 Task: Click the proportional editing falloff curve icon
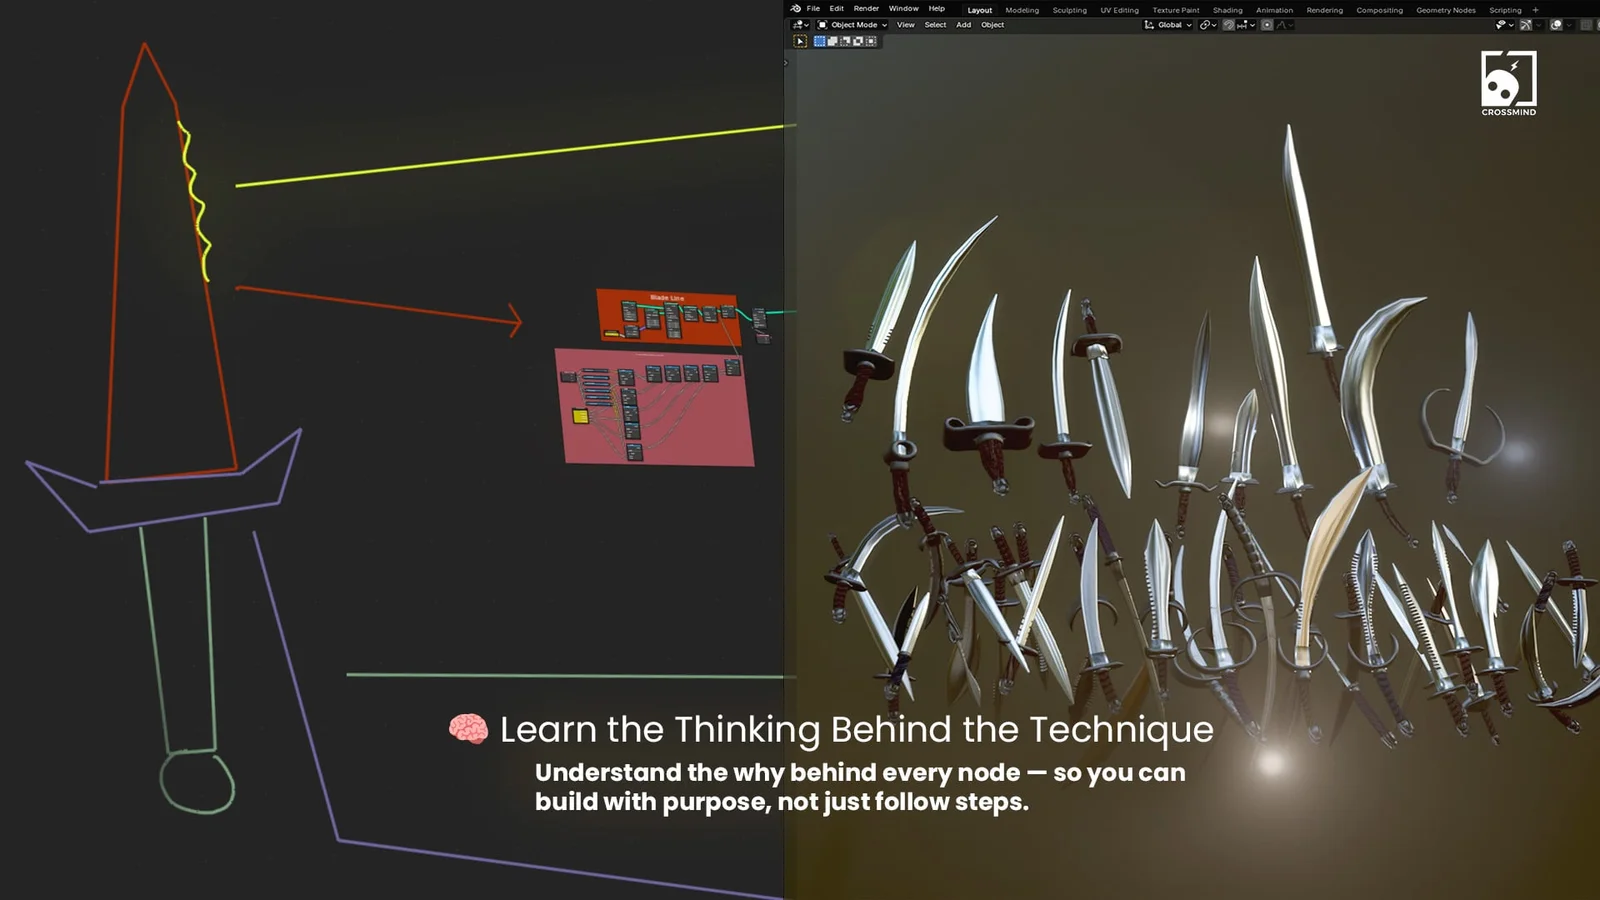pos(1281,25)
